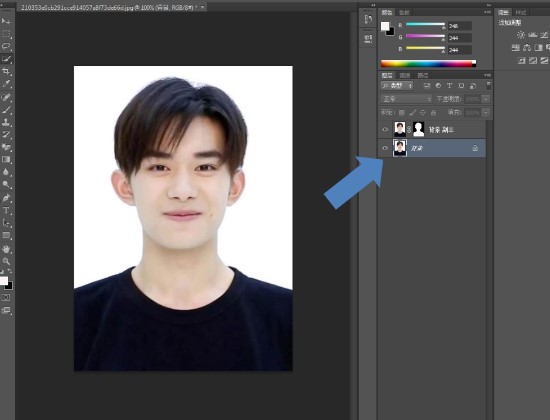
Task: Add a Black & White adjustment
Action: pyautogui.click(x=538, y=48)
